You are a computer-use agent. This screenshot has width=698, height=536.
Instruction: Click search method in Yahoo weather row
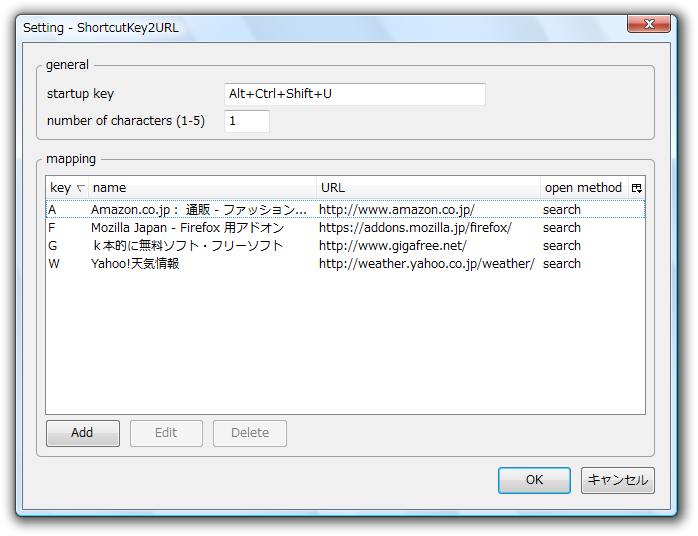click(562, 264)
